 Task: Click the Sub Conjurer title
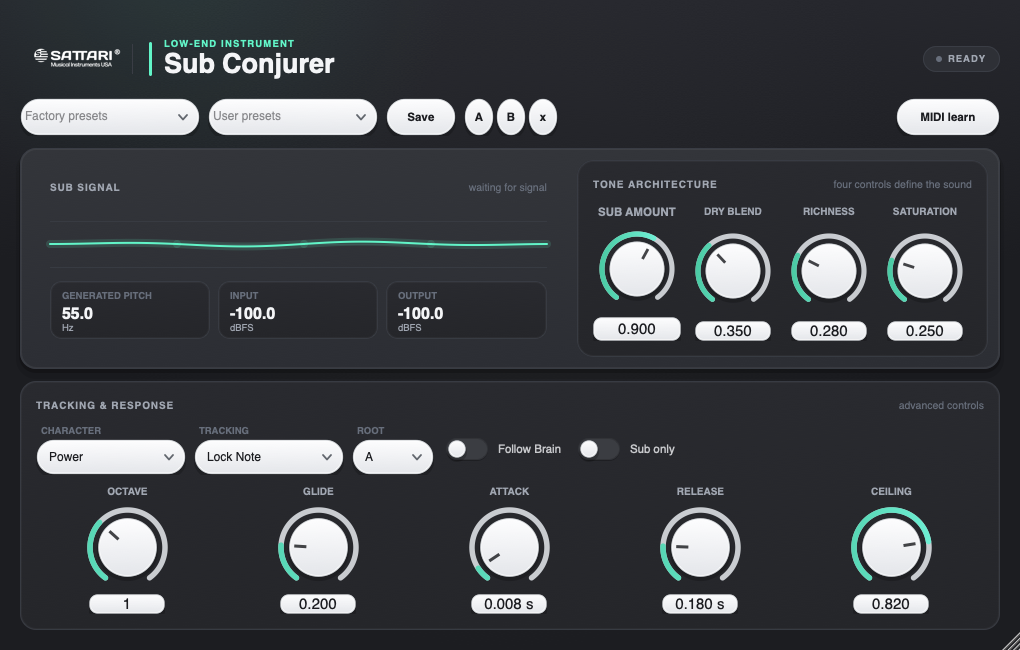249,64
